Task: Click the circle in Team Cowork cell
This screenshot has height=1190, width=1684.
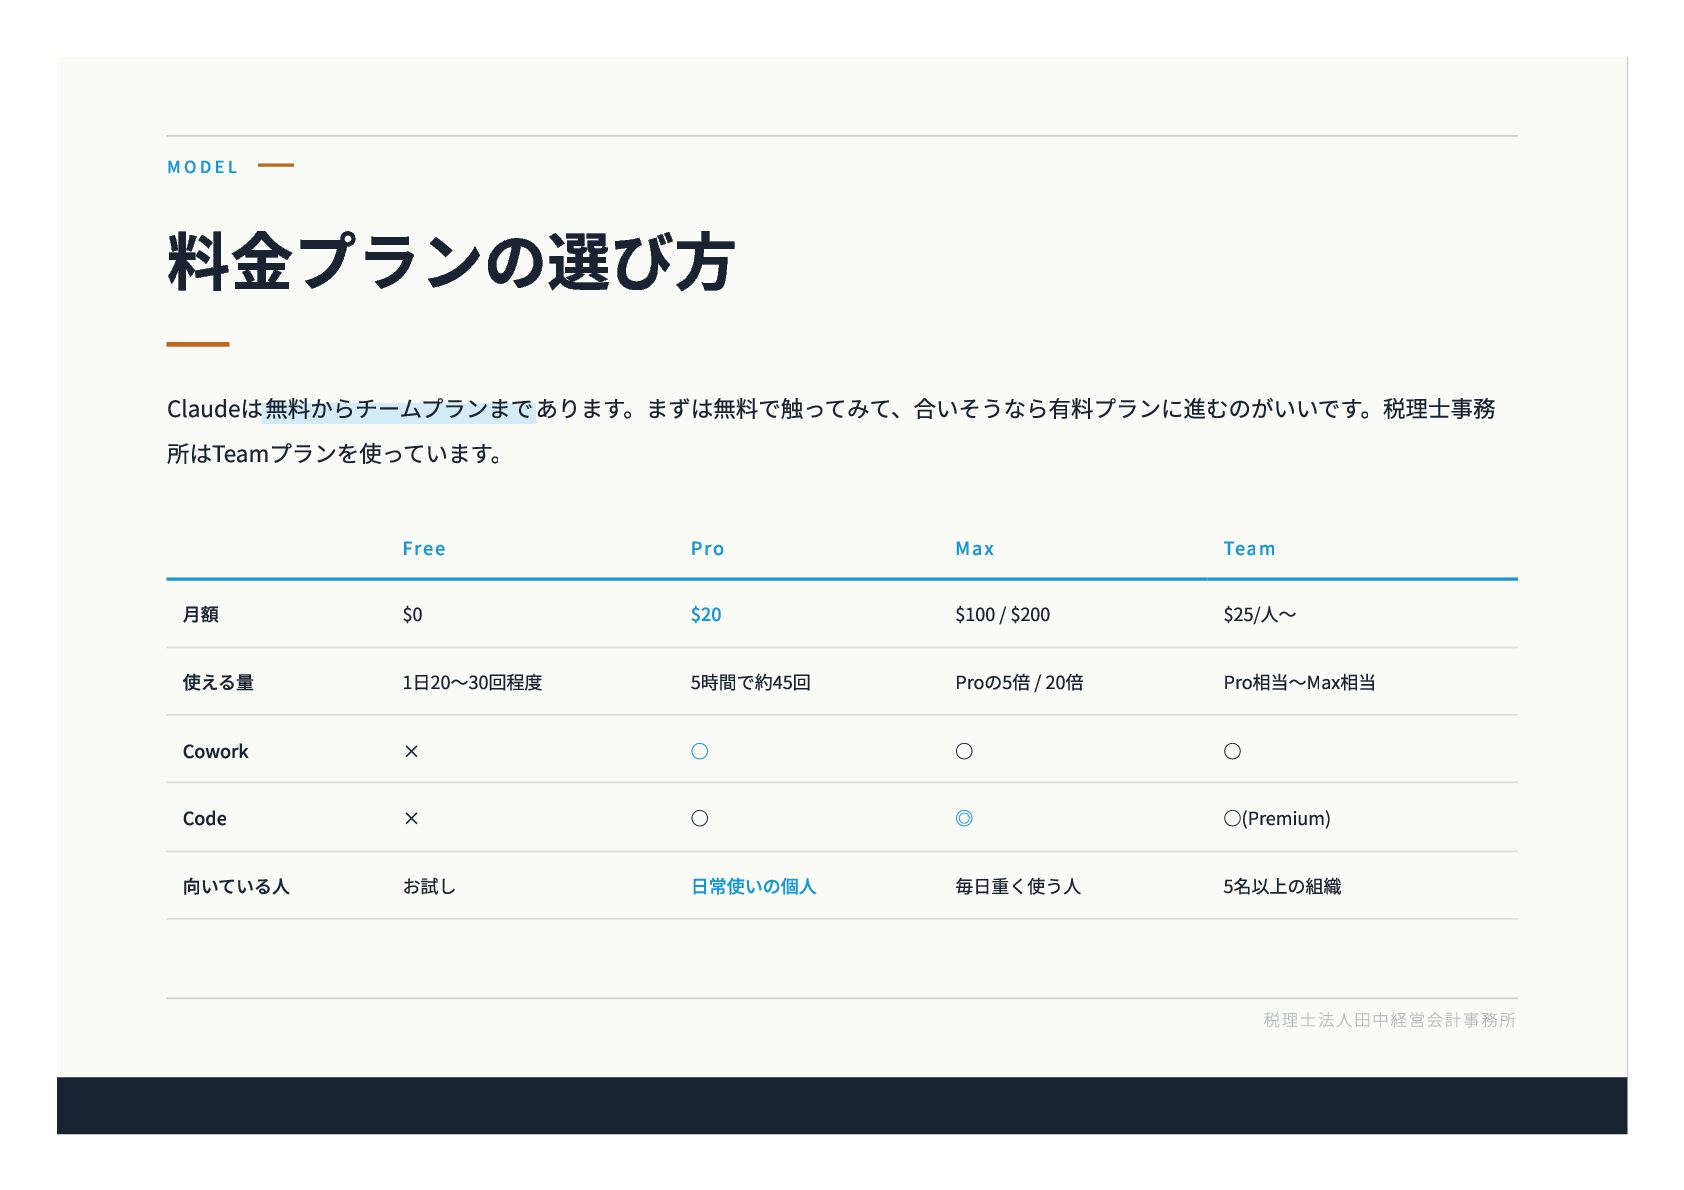Action: 1232,751
